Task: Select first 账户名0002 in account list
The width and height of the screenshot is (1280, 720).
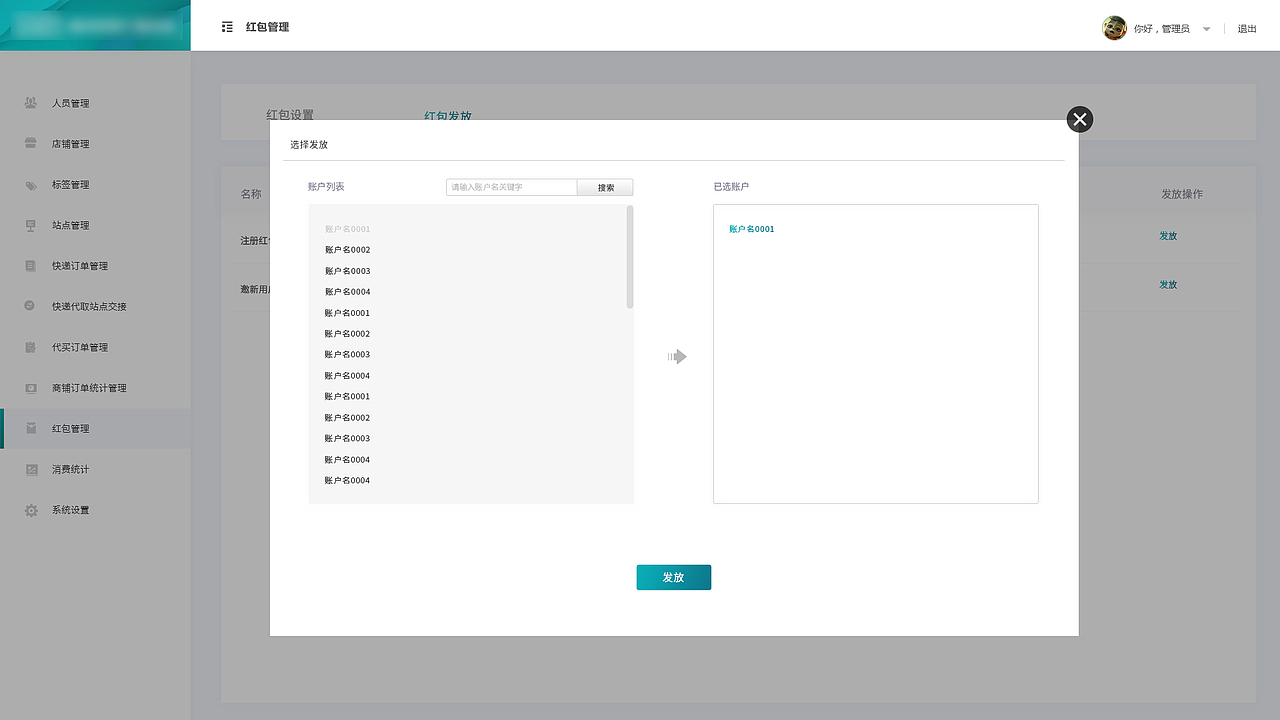Action: [x=347, y=250]
